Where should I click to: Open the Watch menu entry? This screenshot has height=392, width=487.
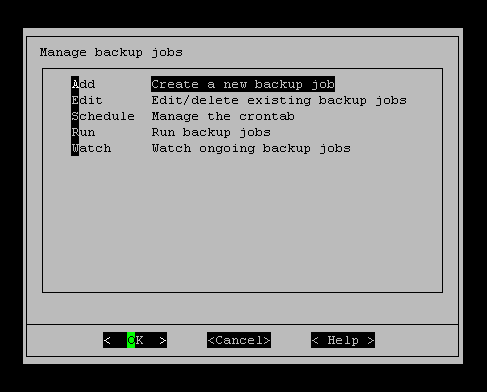pyautogui.click(x=91, y=148)
